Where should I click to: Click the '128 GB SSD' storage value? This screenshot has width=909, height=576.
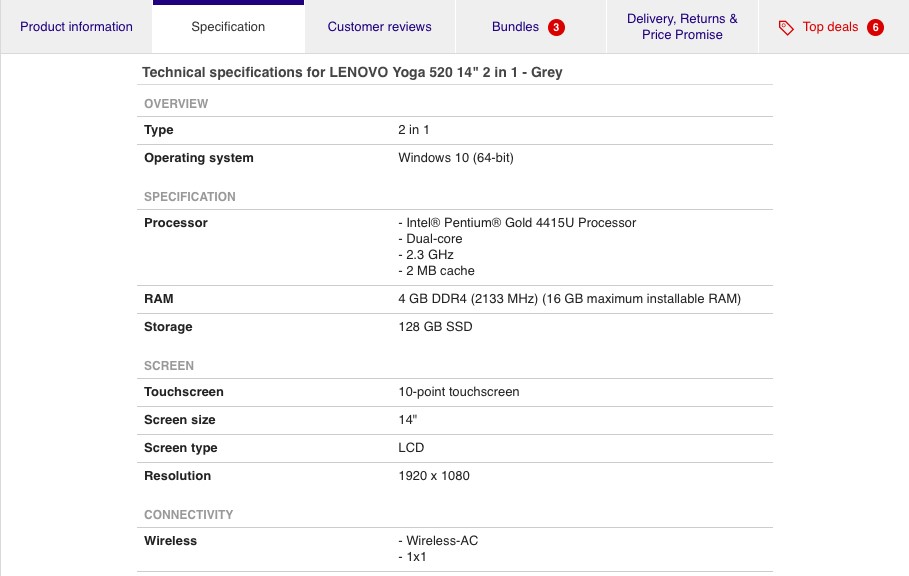click(435, 327)
